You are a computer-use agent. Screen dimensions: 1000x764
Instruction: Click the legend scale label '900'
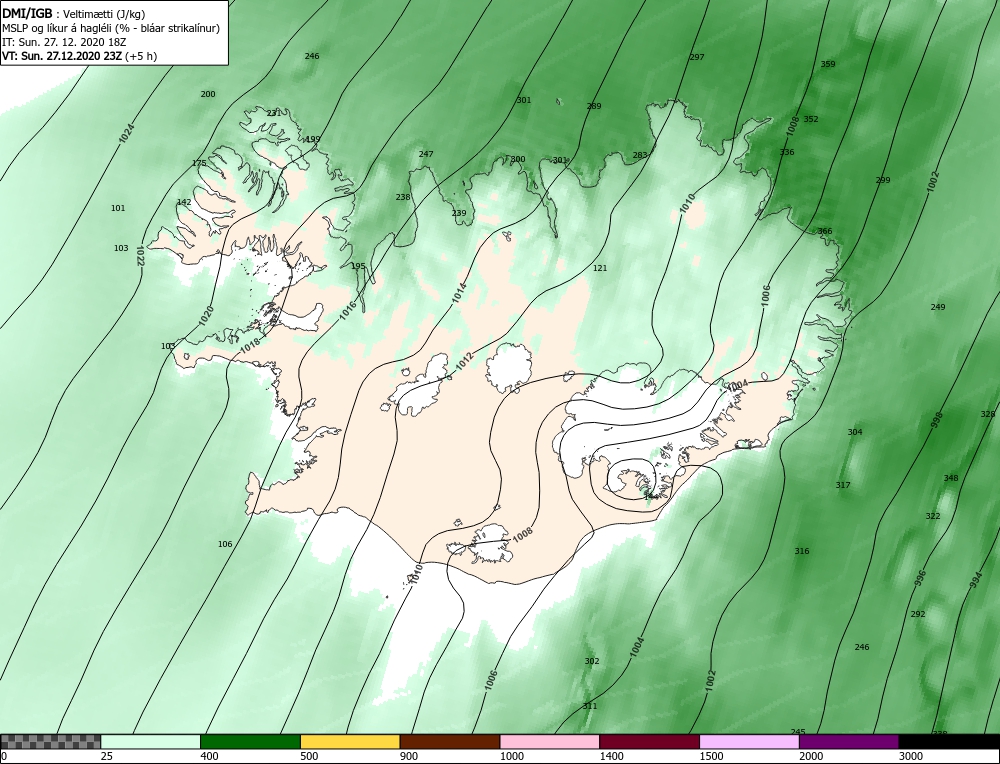[x=409, y=756]
